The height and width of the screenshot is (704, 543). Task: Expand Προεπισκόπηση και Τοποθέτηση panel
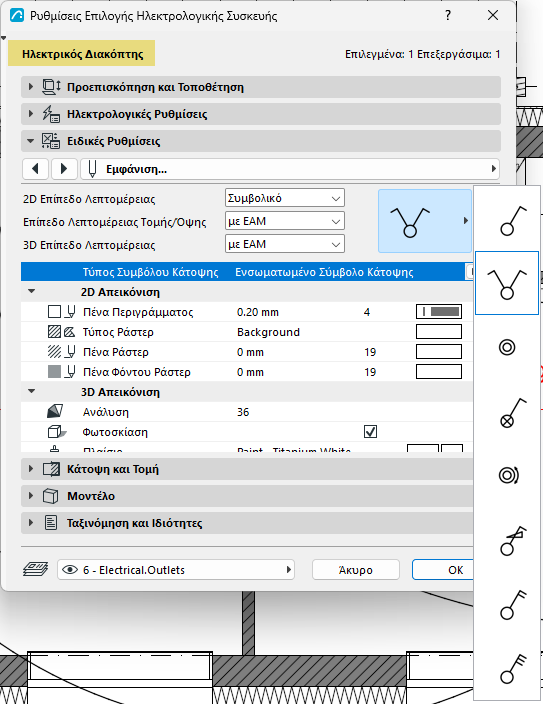pyautogui.click(x=260, y=87)
